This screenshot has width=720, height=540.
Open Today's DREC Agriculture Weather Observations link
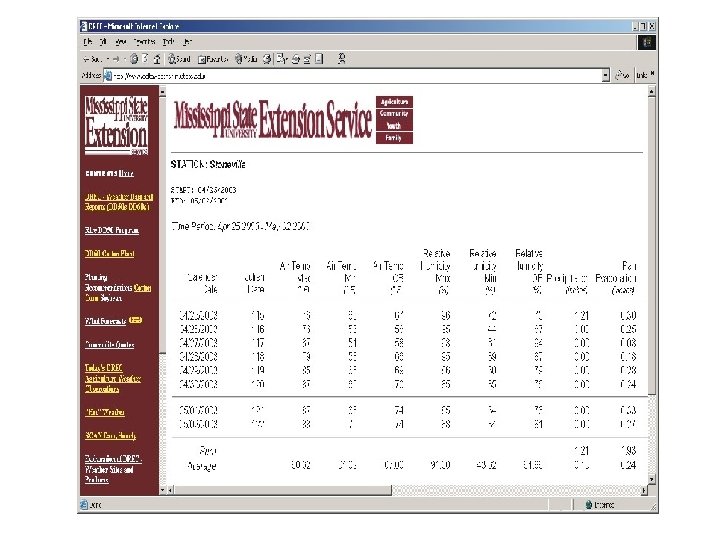tap(112, 379)
